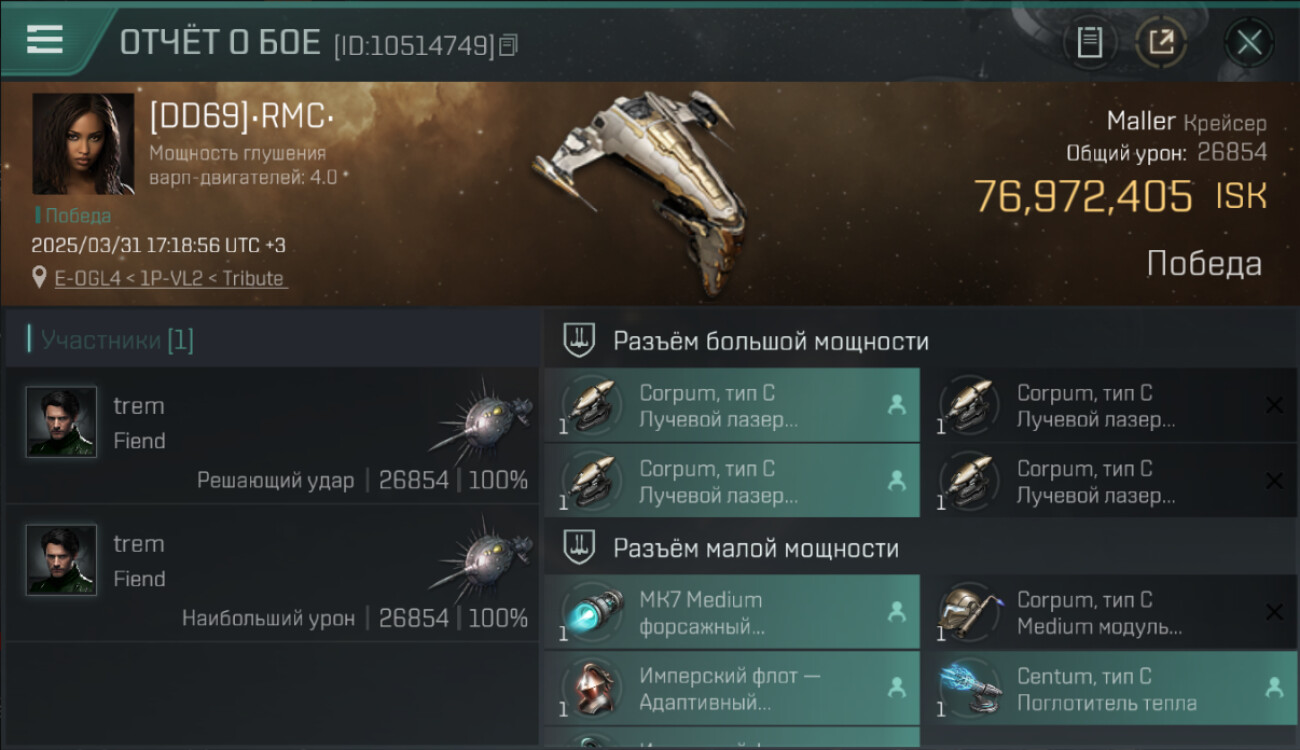Close the battle report with X icon
Viewport: 1300px width, 750px height.
pyautogui.click(x=1249, y=42)
